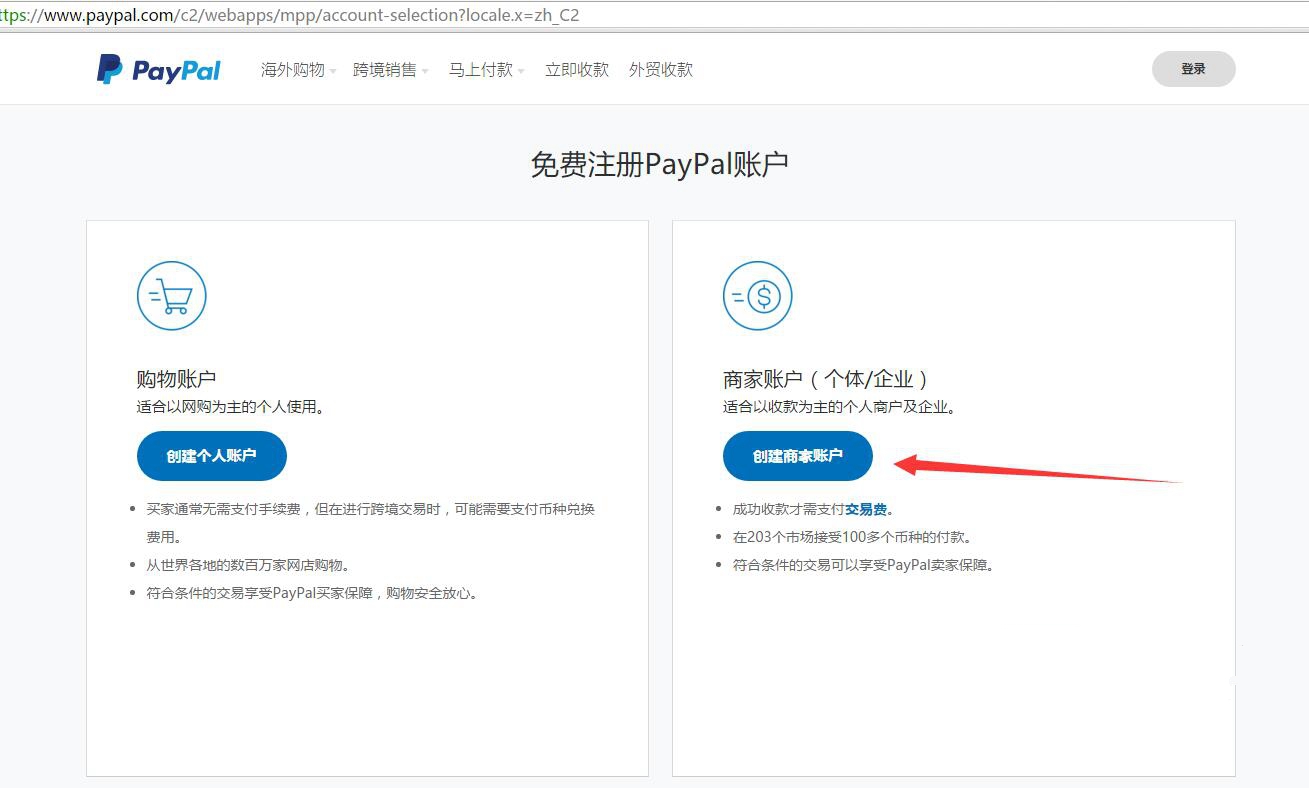Open the 交易费 link
Viewport: 1309px width, 788px height.
point(866,509)
